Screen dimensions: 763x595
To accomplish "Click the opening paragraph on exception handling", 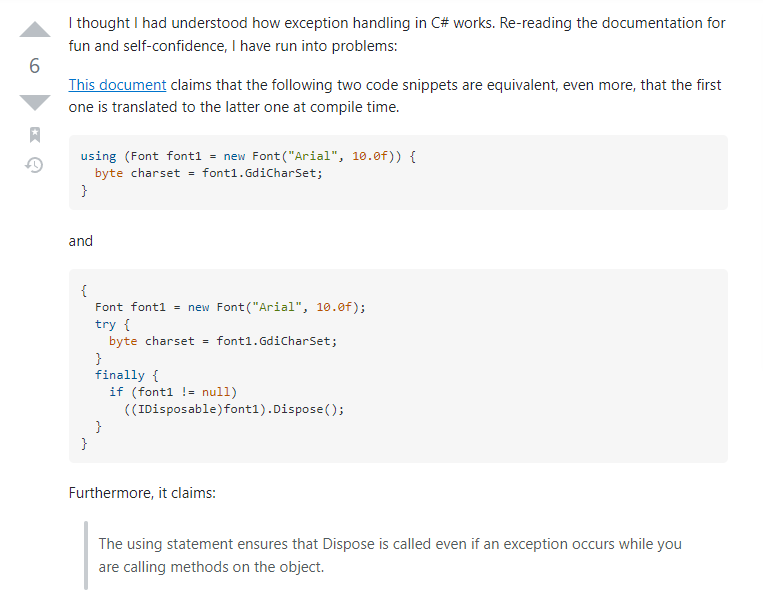I will point(397,34).
